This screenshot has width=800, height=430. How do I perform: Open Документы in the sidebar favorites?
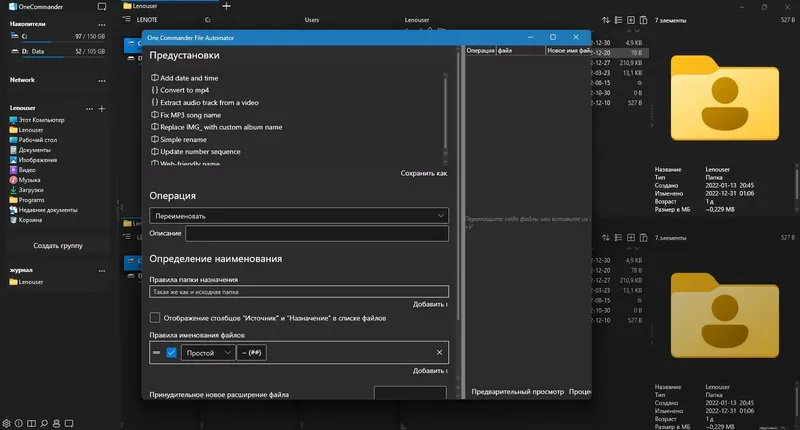[x=30, y=150]
